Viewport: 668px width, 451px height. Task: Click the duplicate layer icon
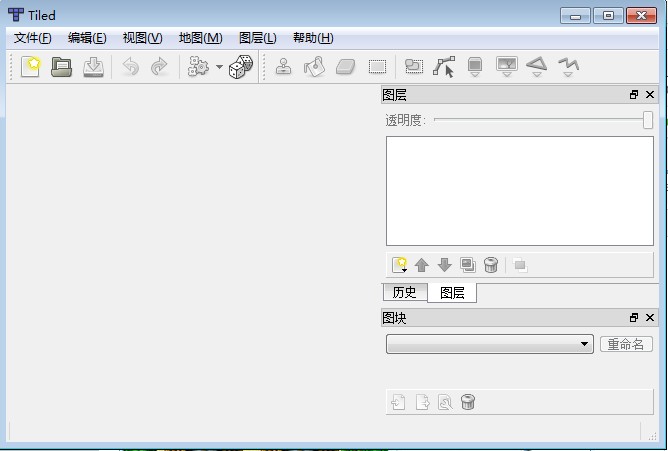[x=467, y=265]
